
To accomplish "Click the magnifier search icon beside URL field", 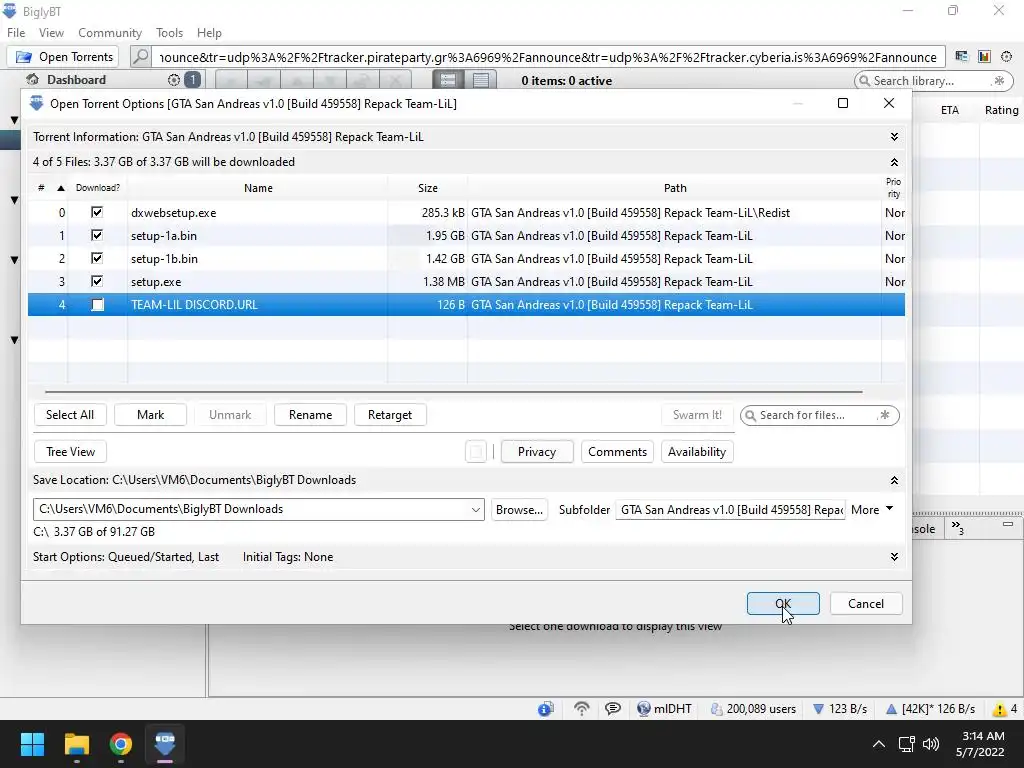I will (x=140, y=57).
